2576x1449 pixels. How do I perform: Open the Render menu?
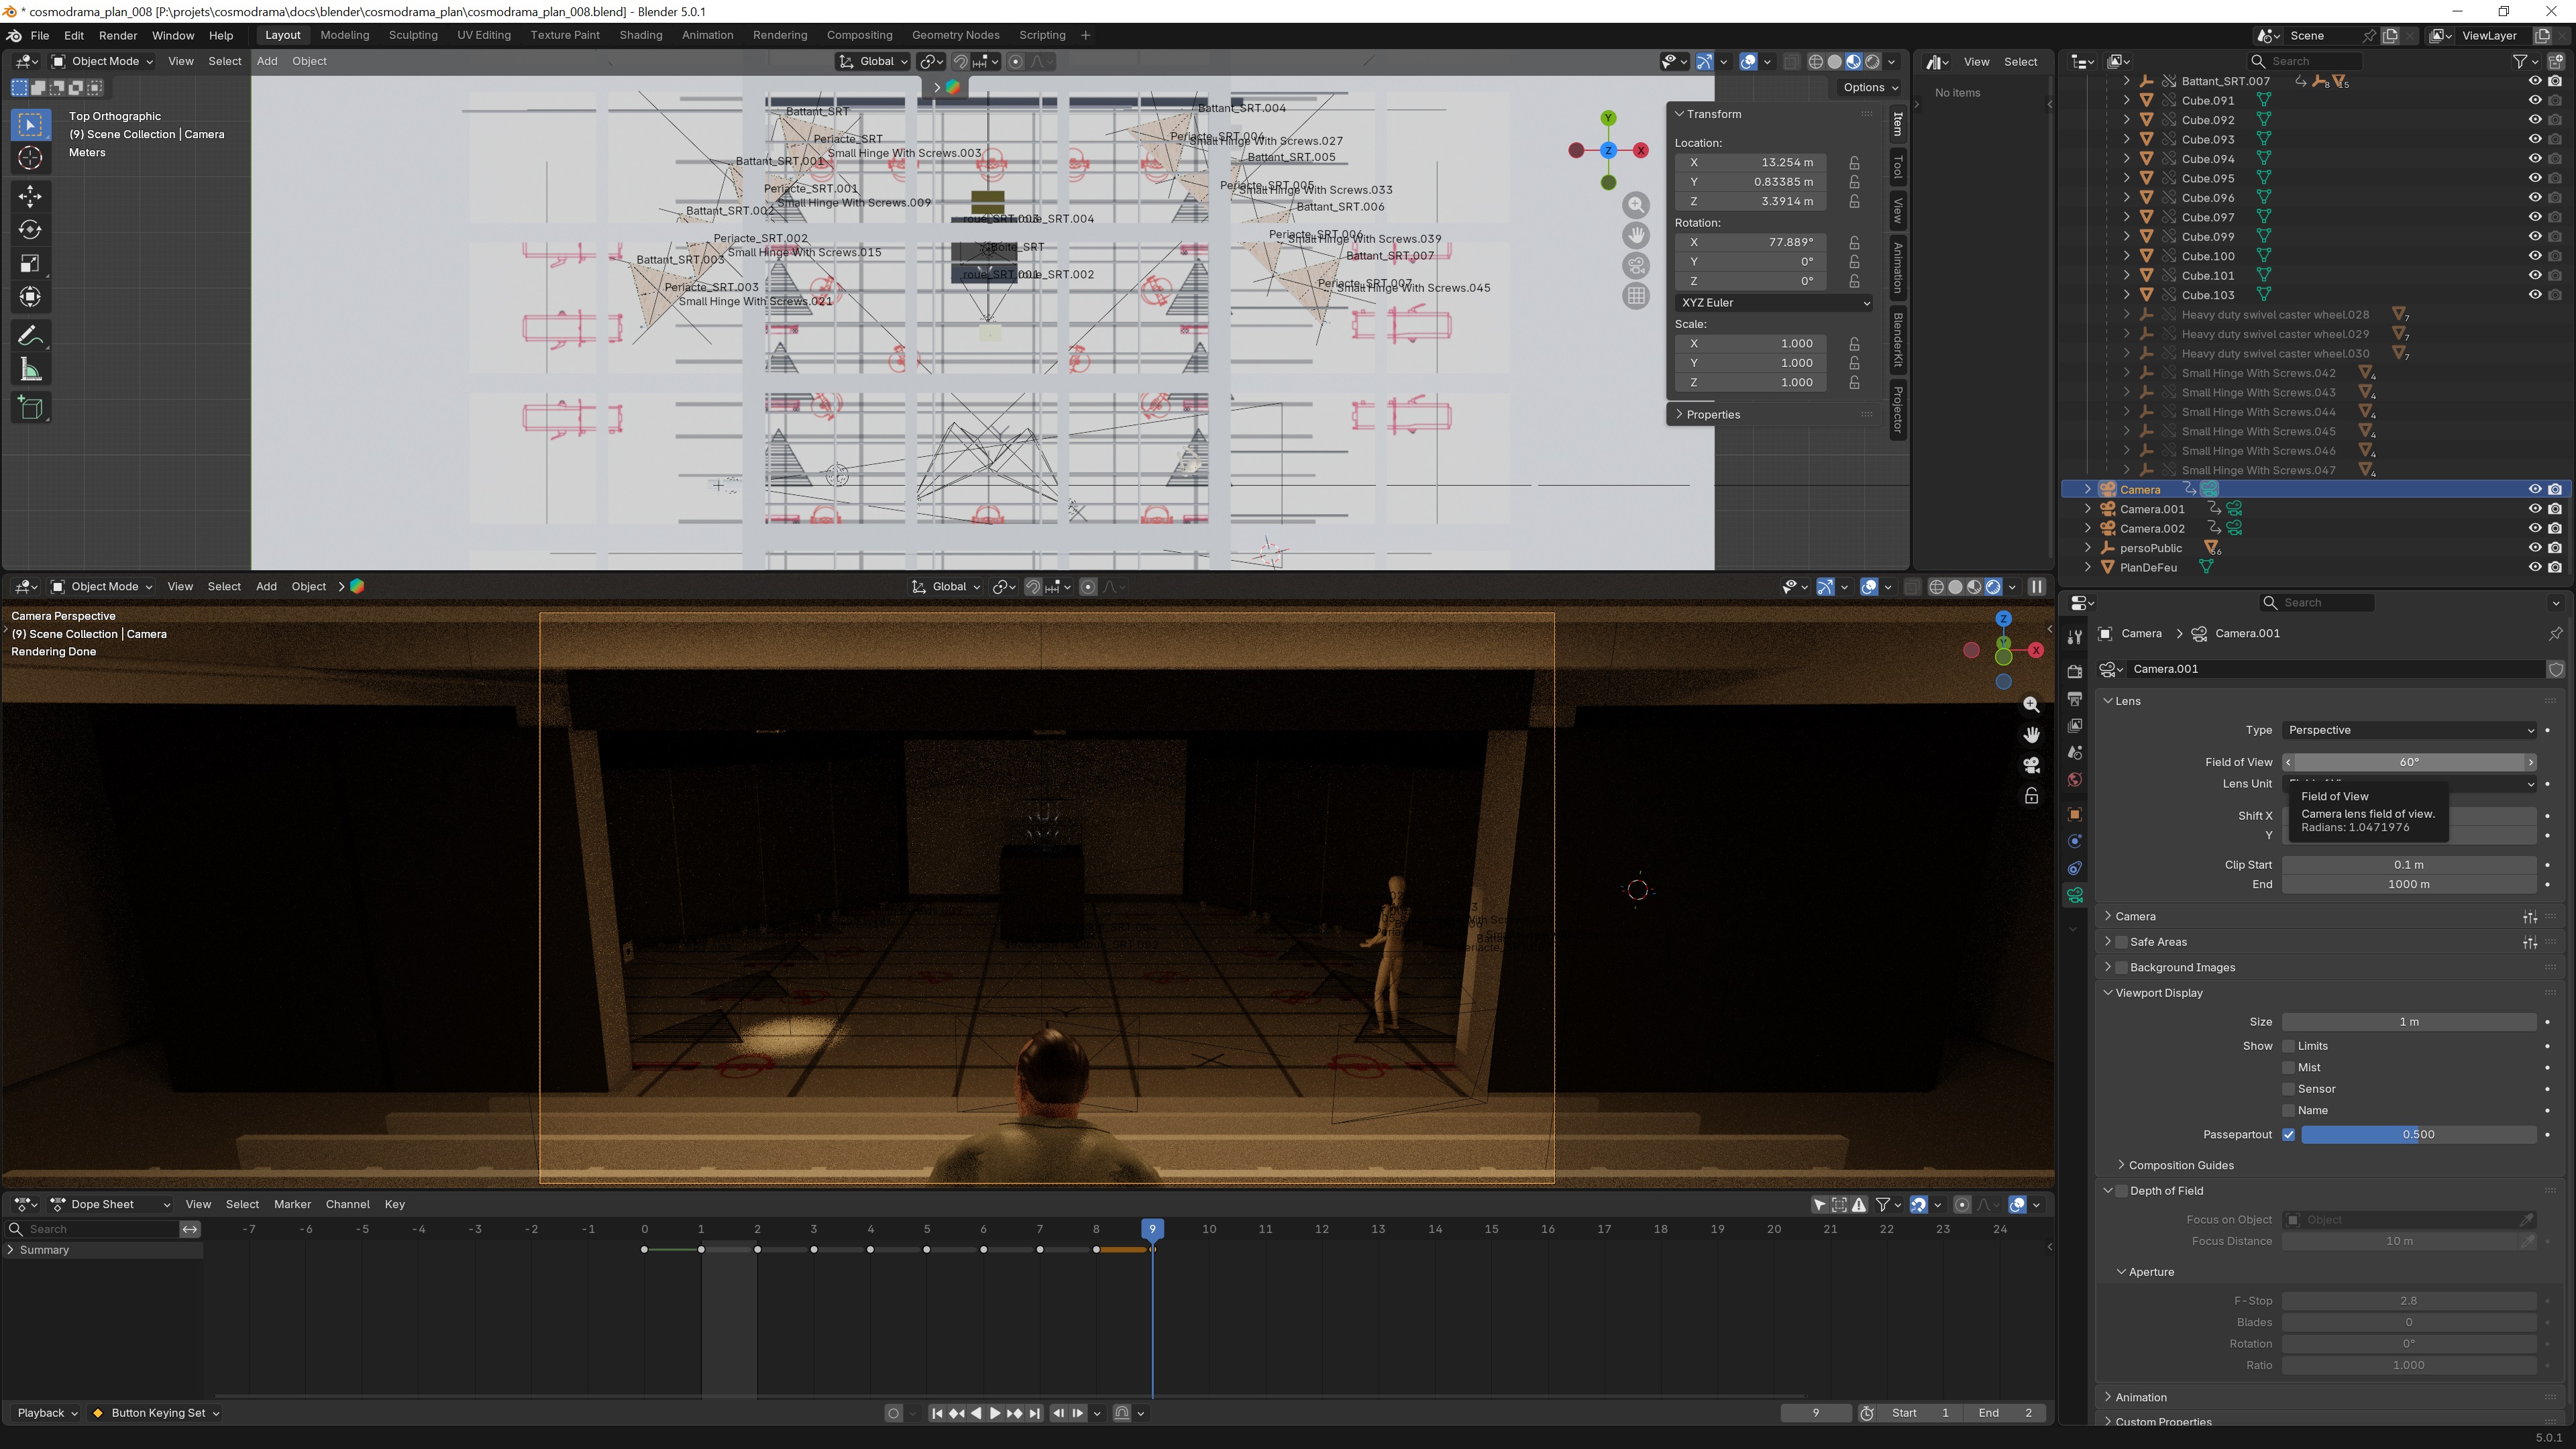[x=118, y=35]
